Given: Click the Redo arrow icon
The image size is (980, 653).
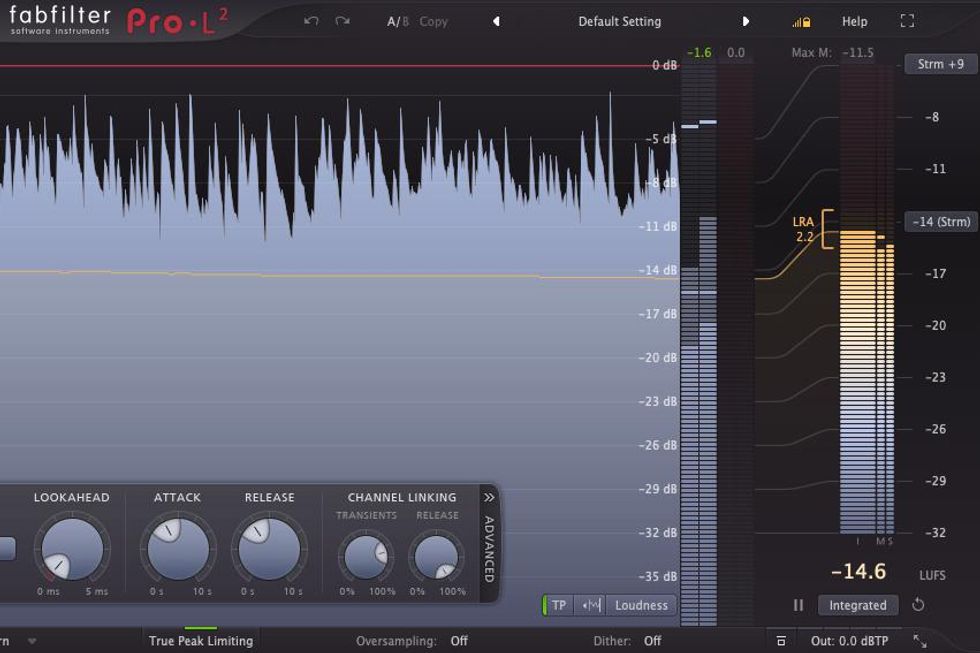Looking at the screenshot, I should tap(342, 21).
